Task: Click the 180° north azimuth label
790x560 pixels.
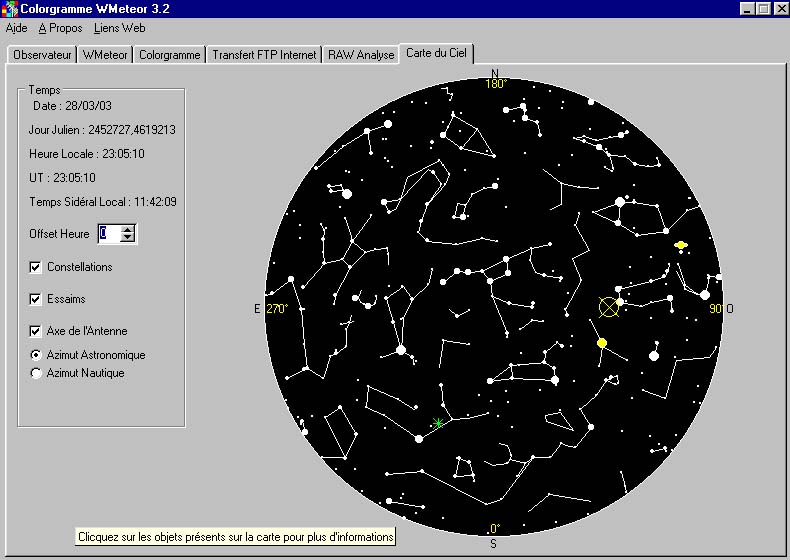Action: pos(496,84)
